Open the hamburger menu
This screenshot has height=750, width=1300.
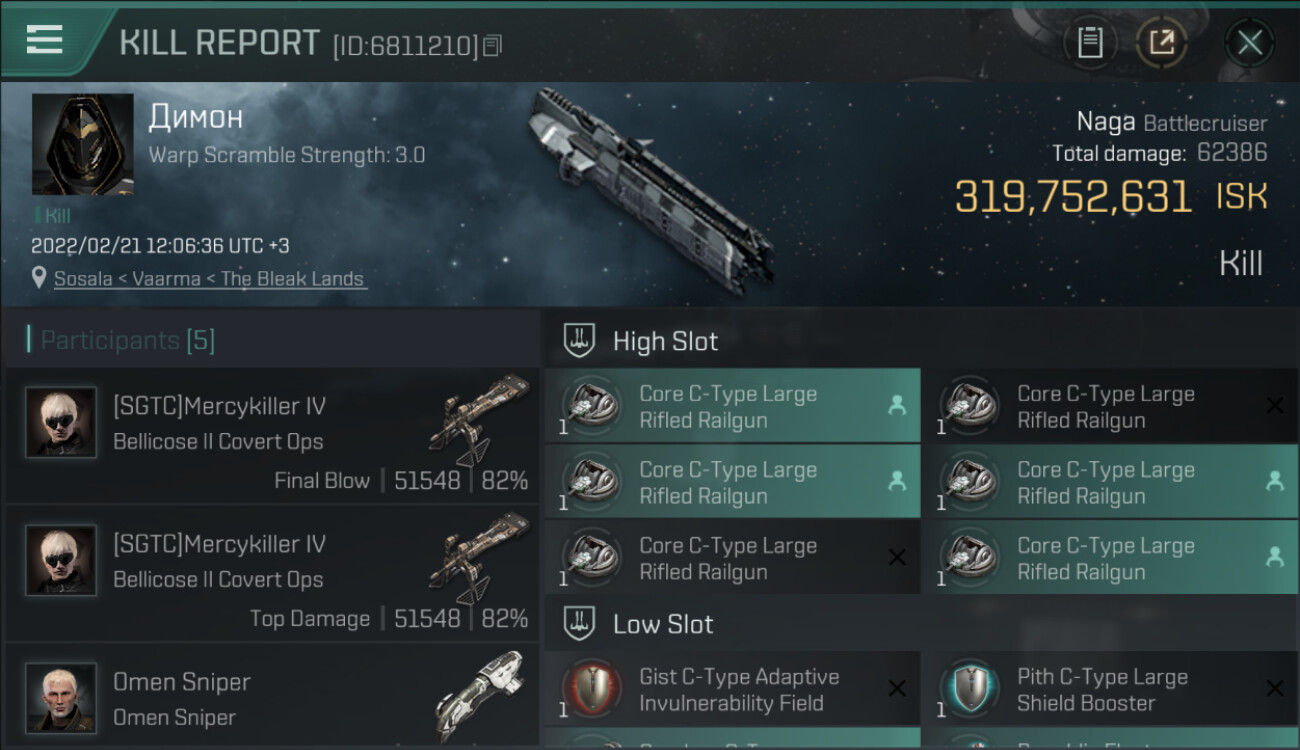click(x=45, y=39)
